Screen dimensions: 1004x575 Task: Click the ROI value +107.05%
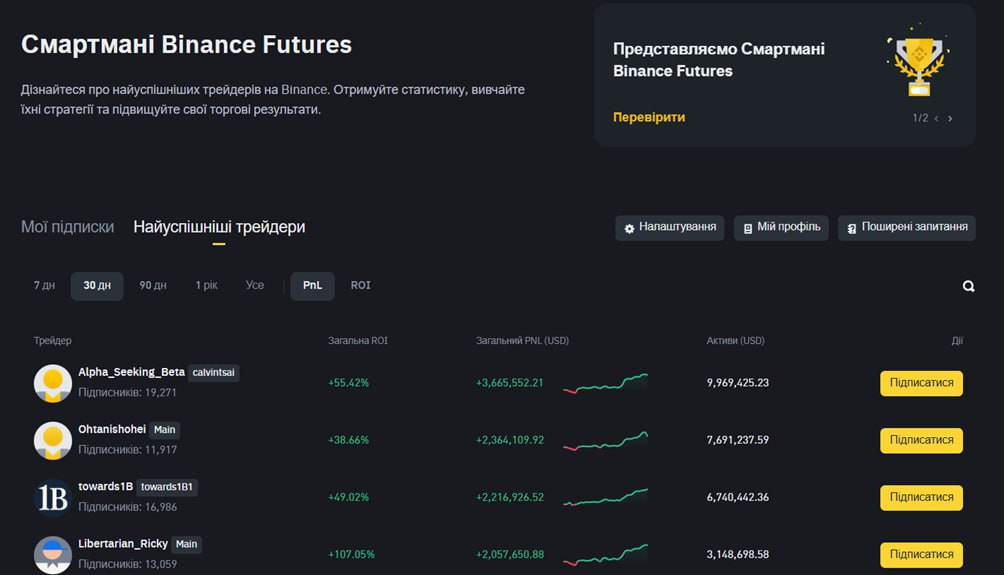[352, 555]
